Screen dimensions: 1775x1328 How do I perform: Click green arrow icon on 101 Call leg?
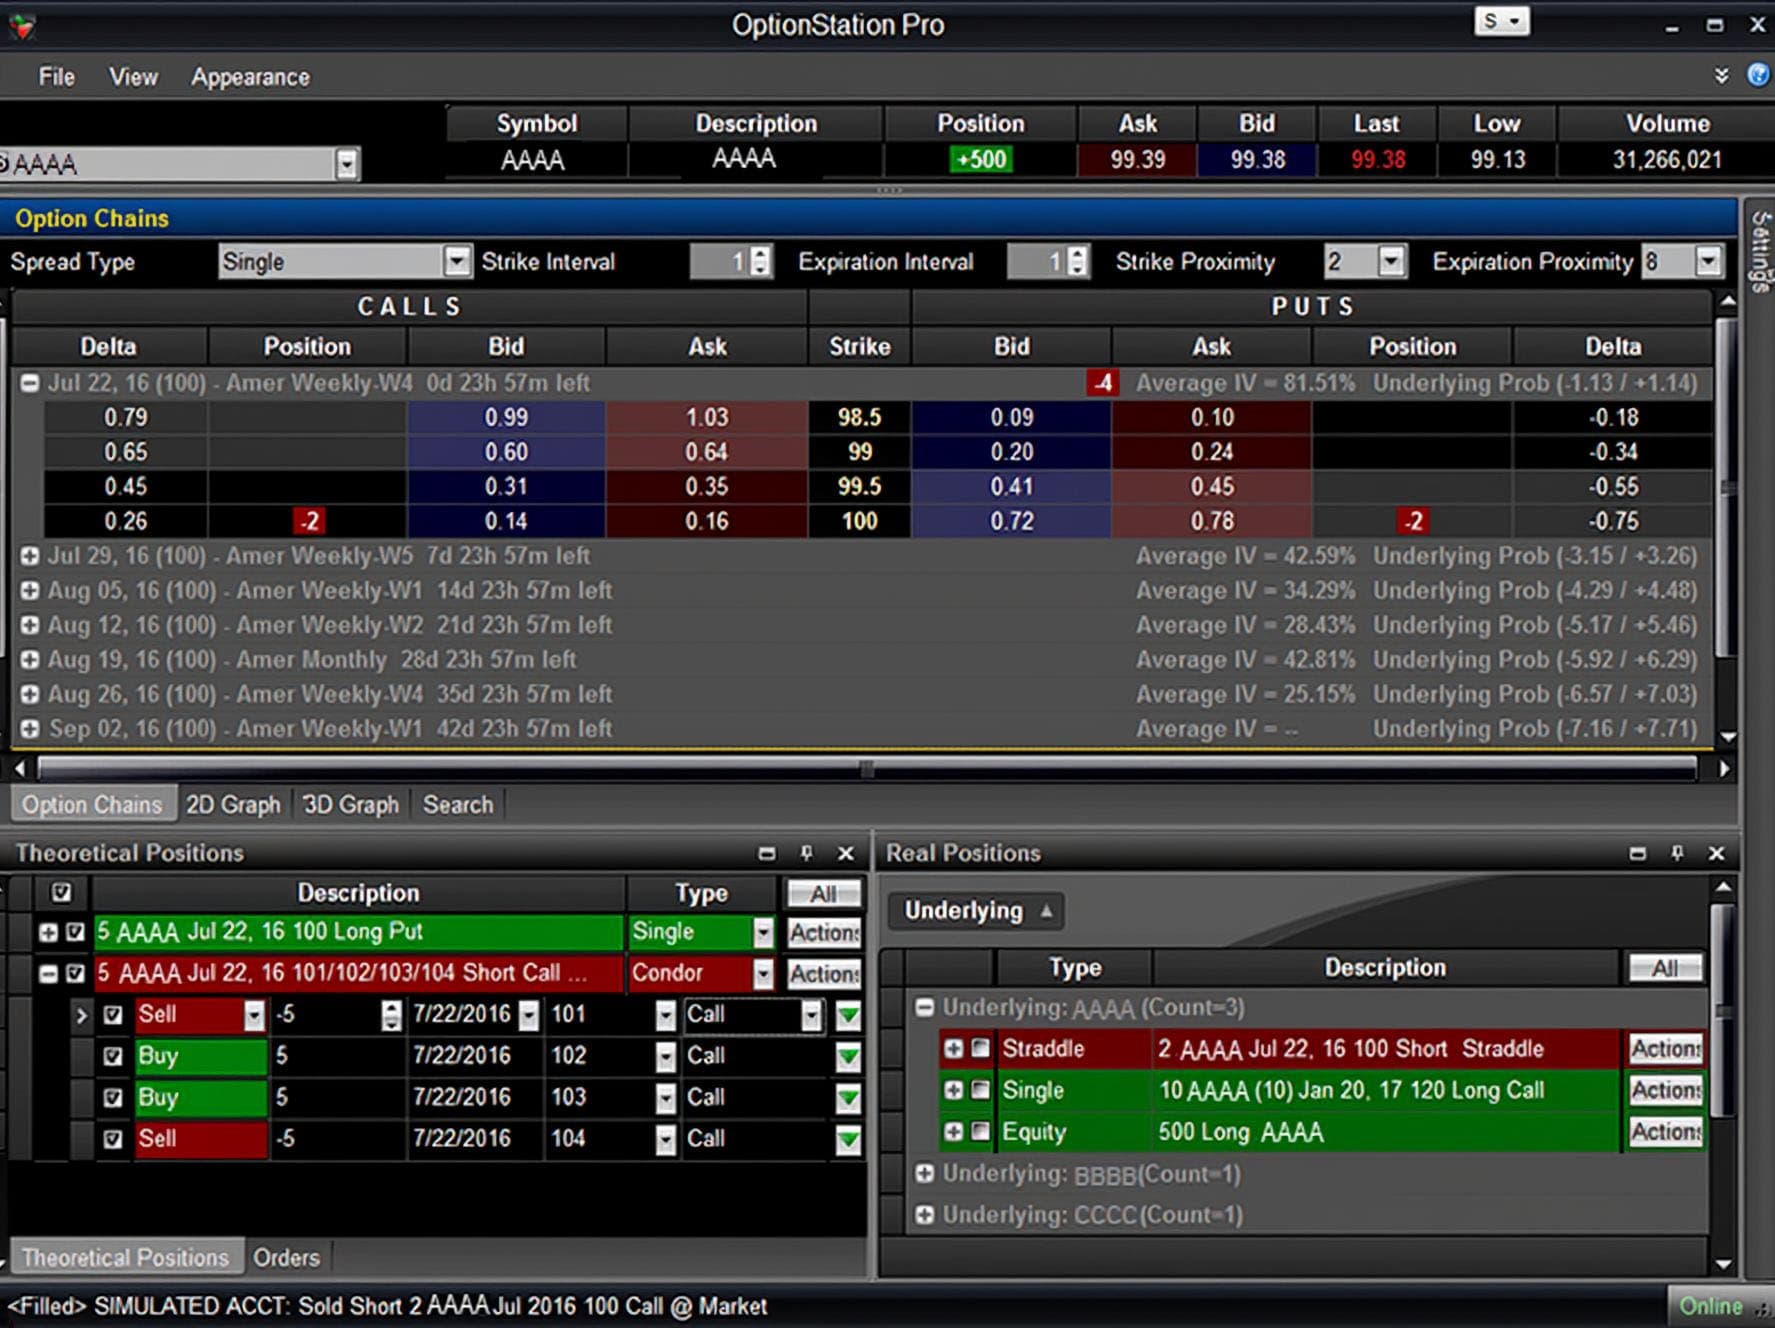click(x=848, y=1016)
